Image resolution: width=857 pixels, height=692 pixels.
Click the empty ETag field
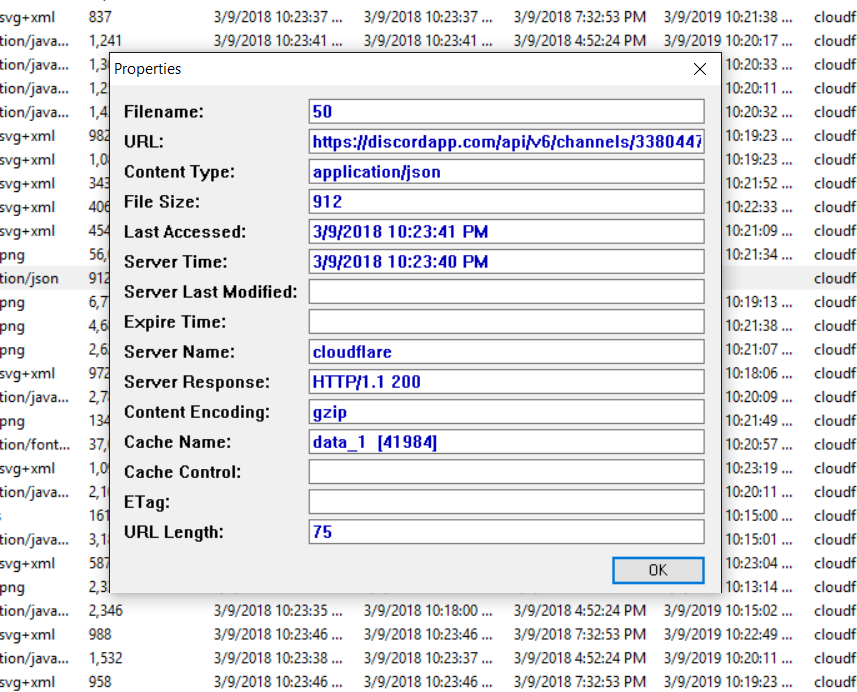click(505, 501)
